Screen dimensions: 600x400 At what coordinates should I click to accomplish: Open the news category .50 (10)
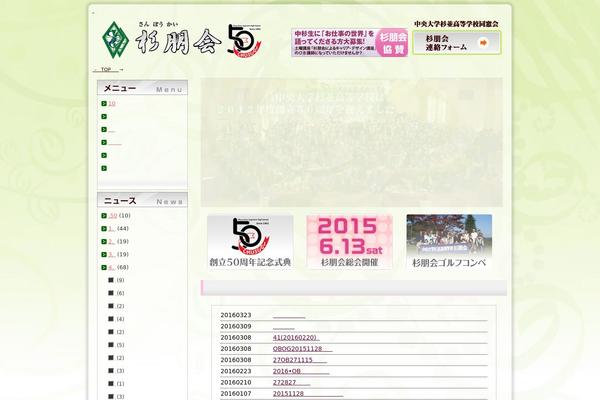tap(113, 216)
